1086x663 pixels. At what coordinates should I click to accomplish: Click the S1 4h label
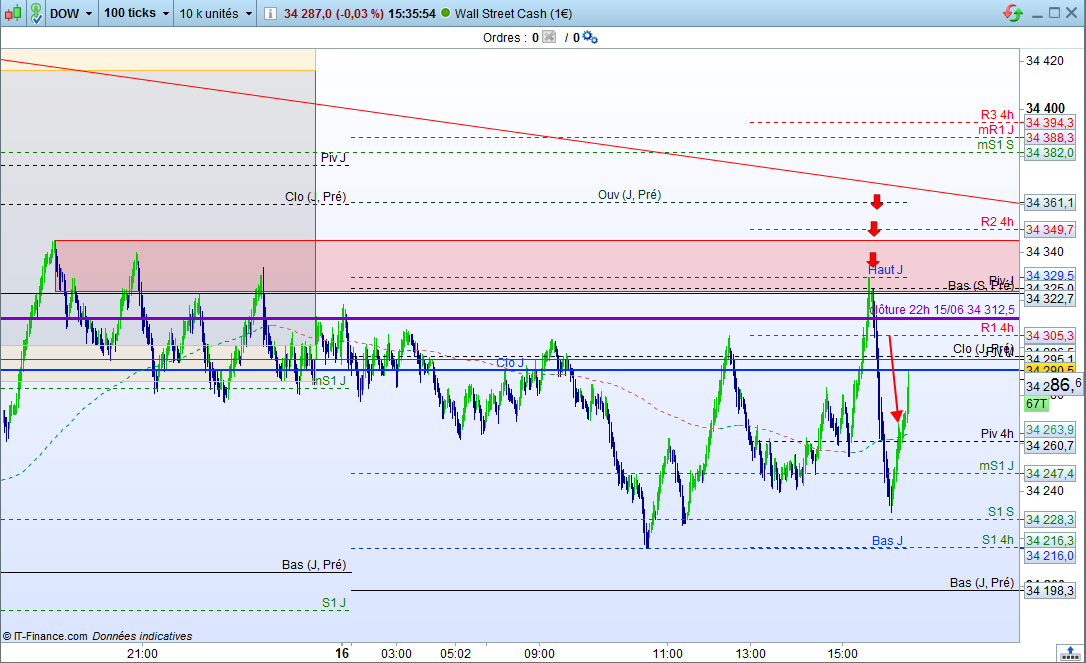(997, 540)
